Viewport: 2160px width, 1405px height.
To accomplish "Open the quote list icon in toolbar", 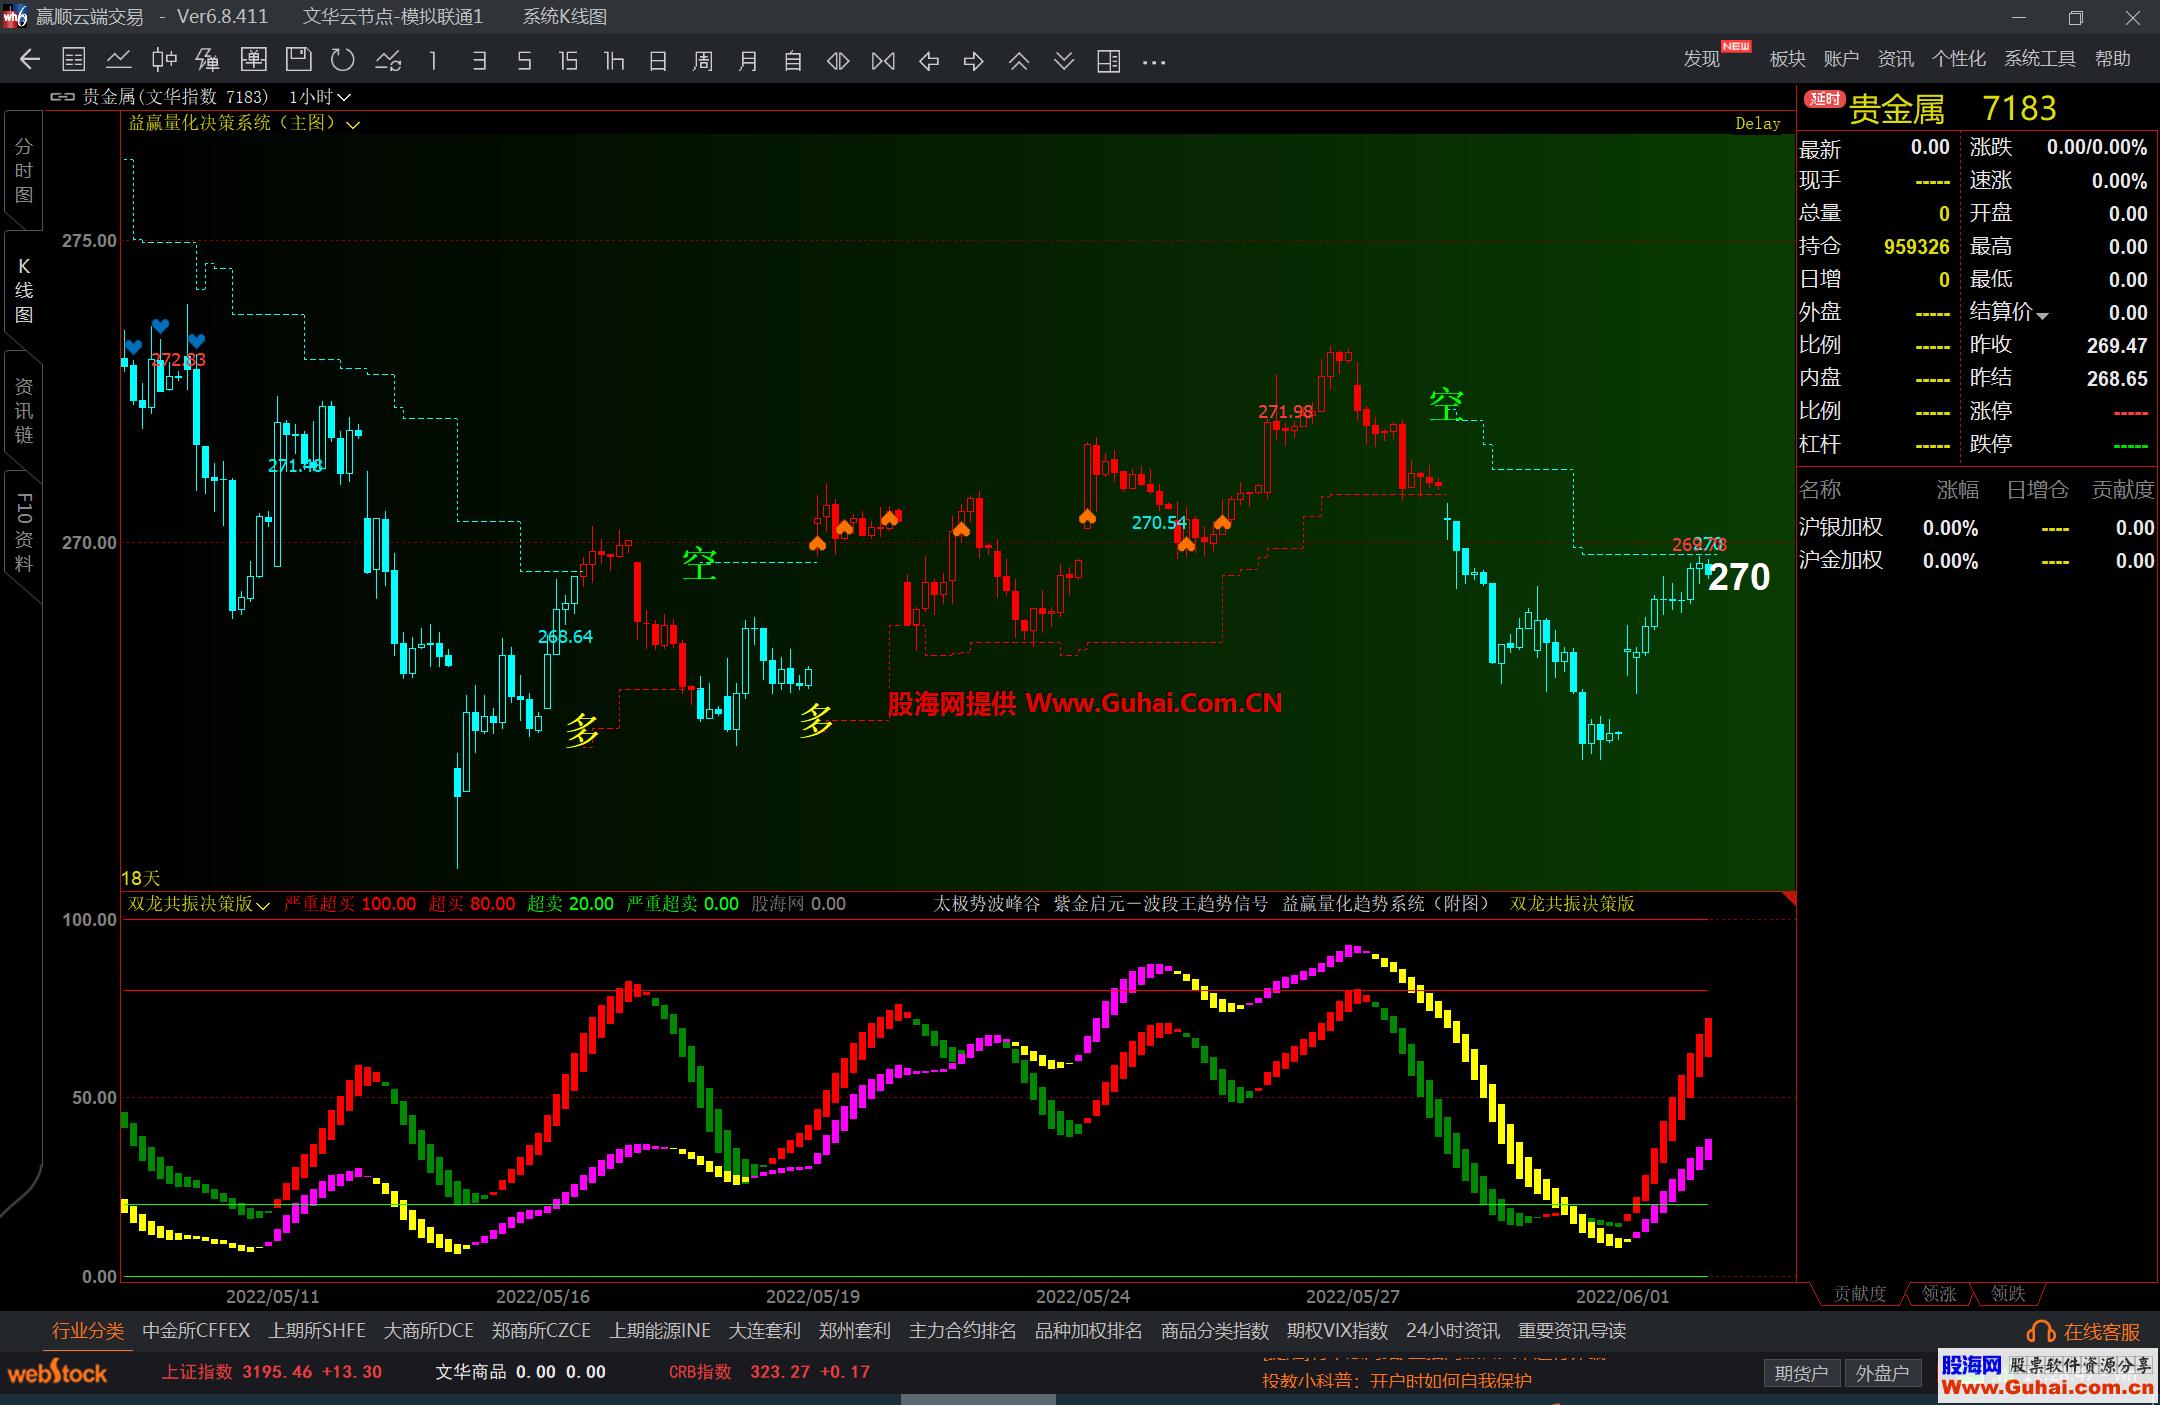I will (x=74, y=60).
